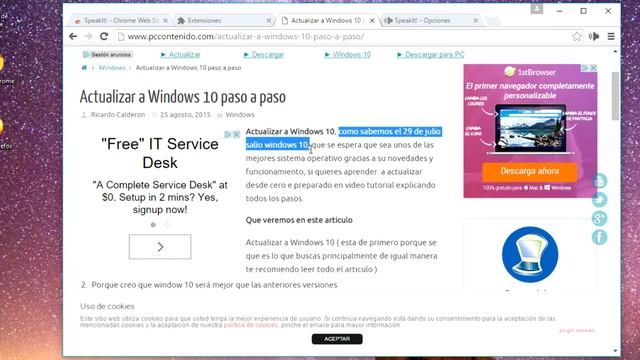640x360 pixels.
Task: Click the highlighted text salio windows 10
Action: pyautogui.click(x=277, y=145)
